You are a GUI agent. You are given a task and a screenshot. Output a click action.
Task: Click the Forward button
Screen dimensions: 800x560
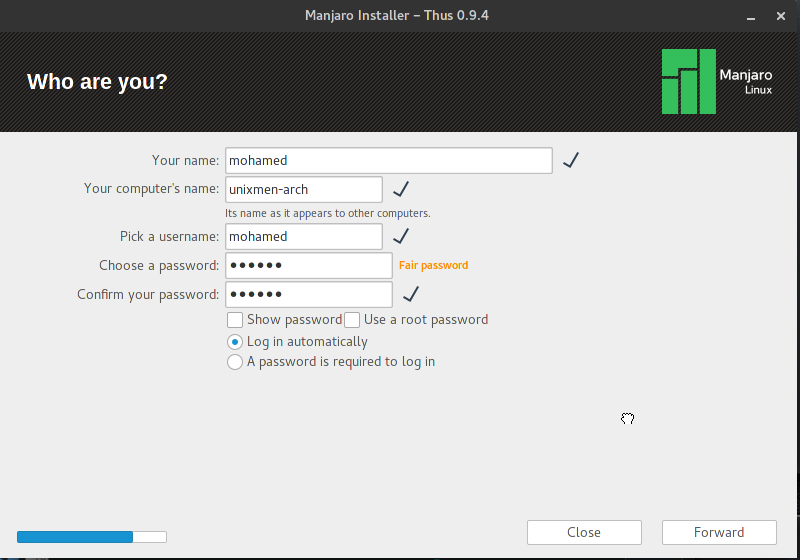pos(719,532)
